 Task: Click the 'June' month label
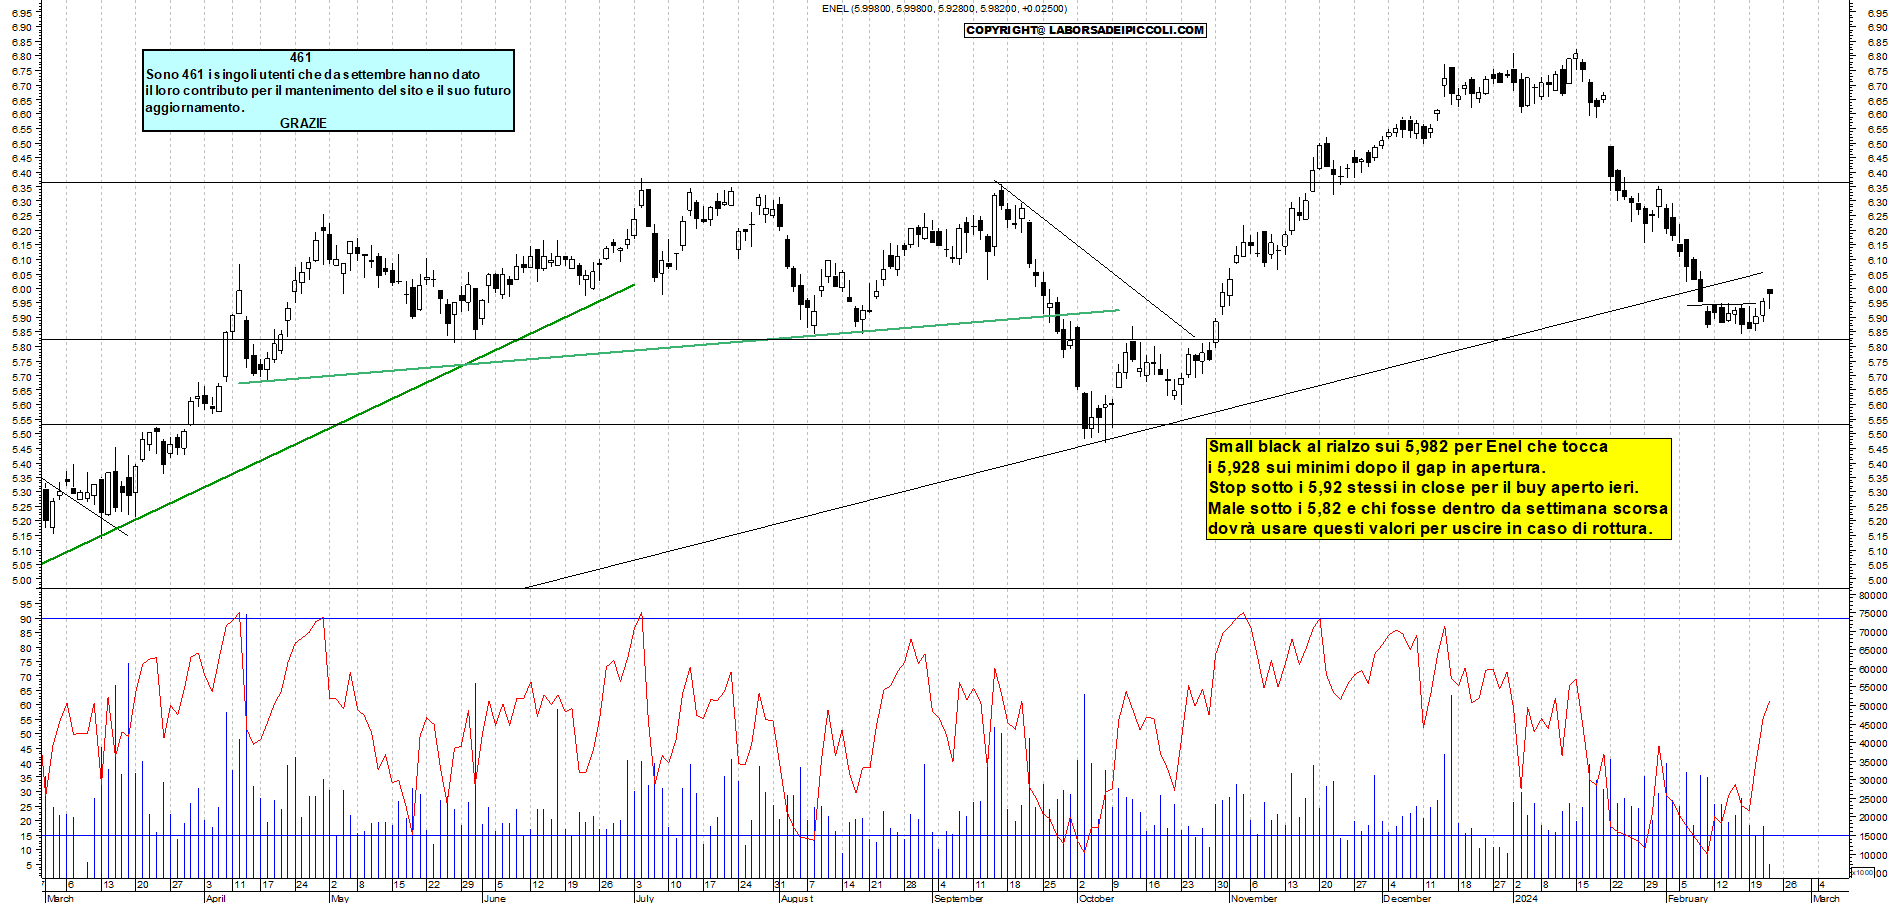(494, 898)
